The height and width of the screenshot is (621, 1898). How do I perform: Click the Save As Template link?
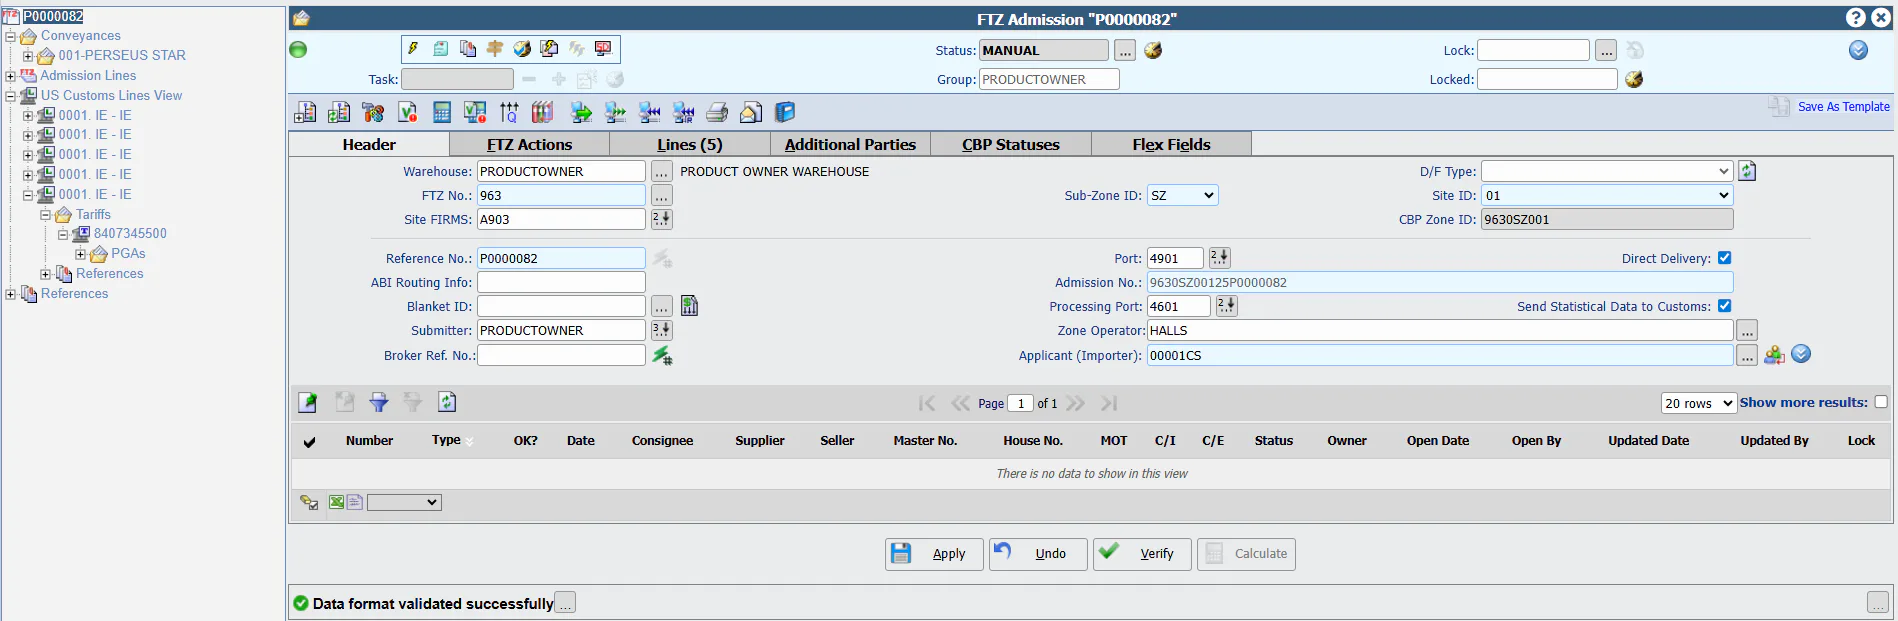(1843, 107)
